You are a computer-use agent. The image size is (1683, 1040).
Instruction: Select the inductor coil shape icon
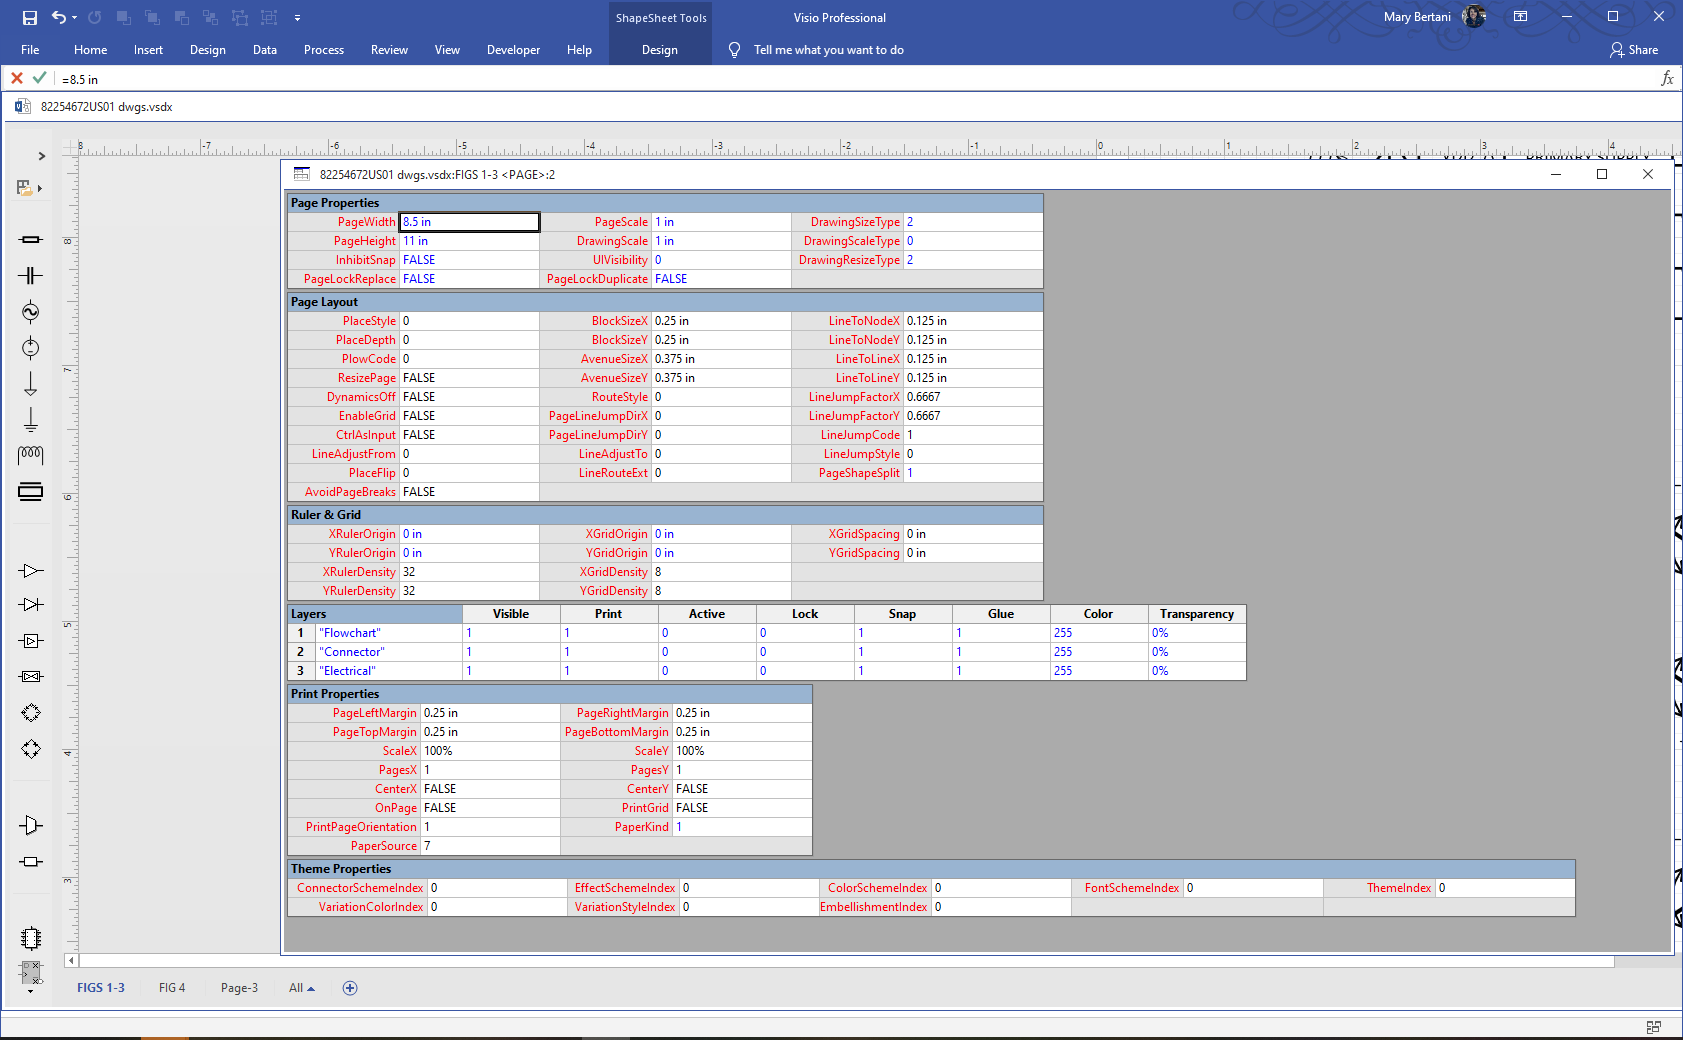[x=31, y=455]
